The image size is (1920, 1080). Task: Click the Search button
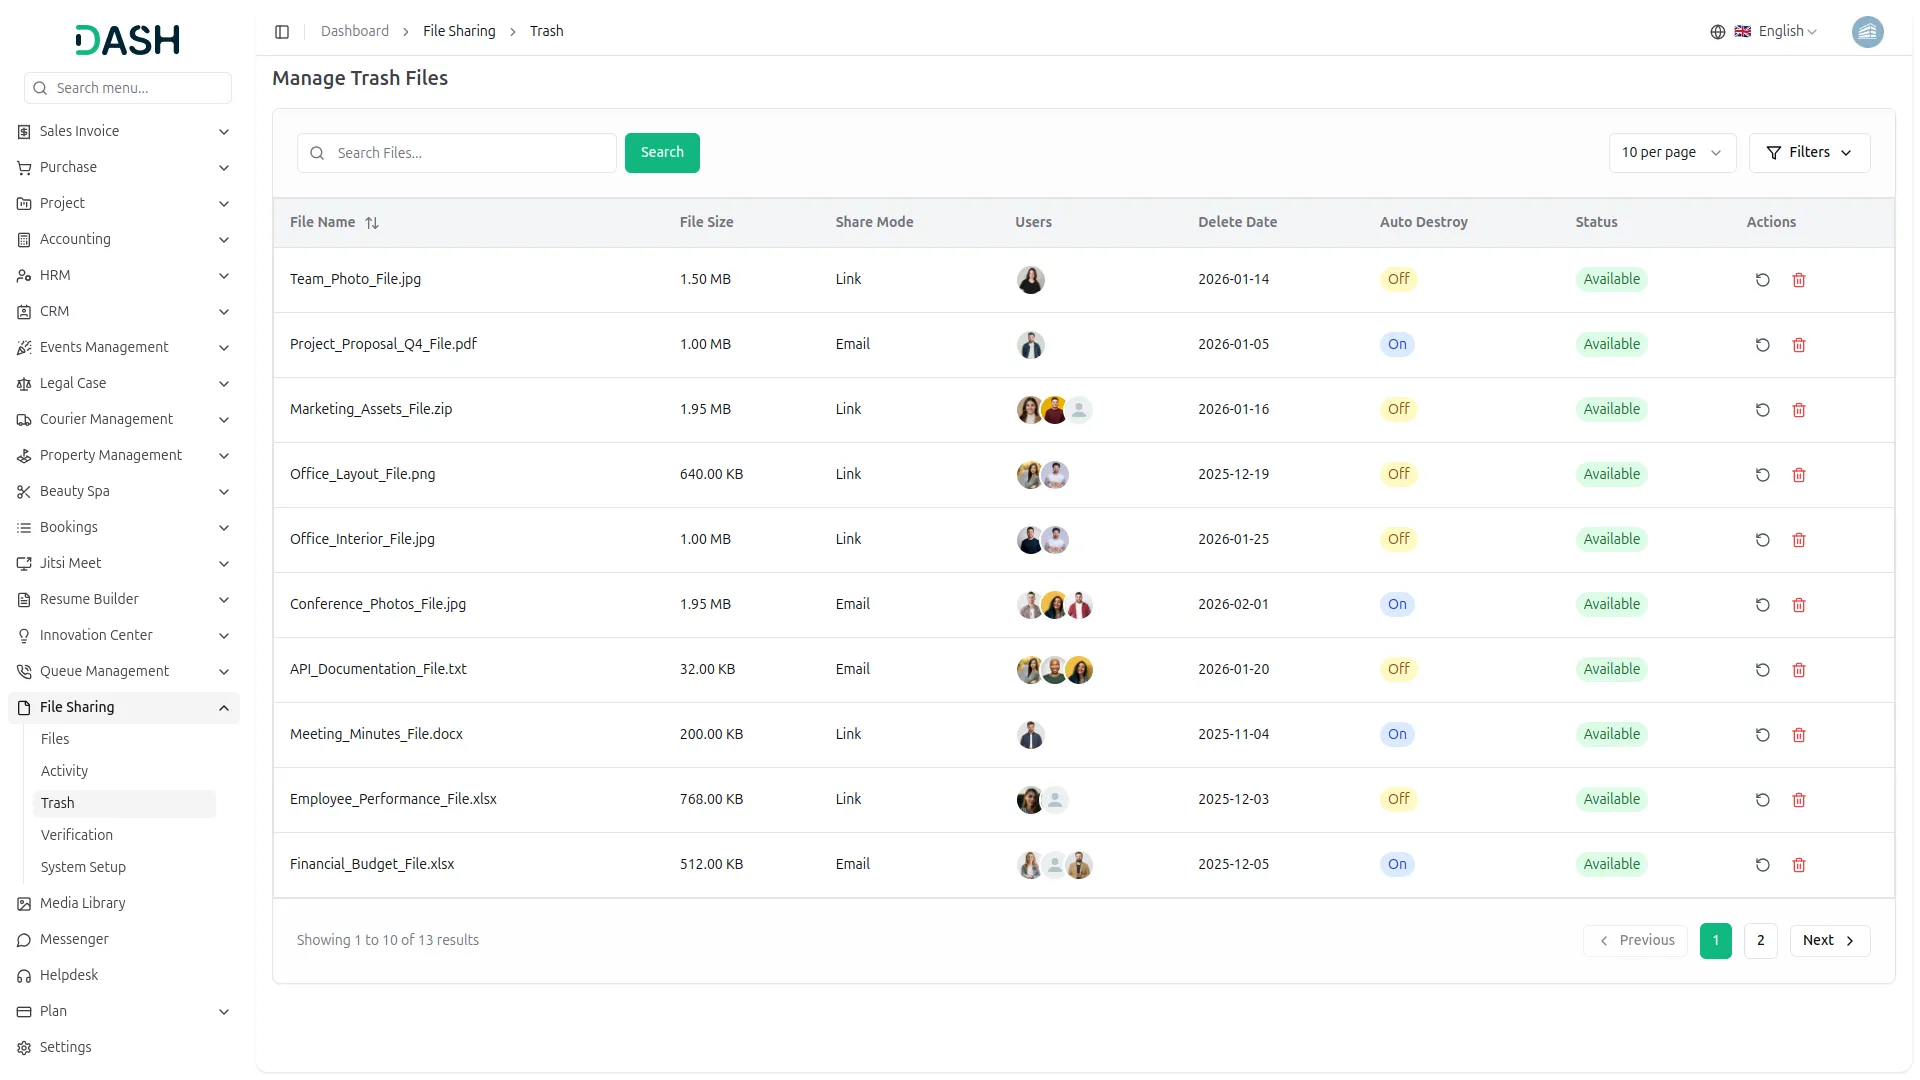pyautogui.click(x=661, y=152)
